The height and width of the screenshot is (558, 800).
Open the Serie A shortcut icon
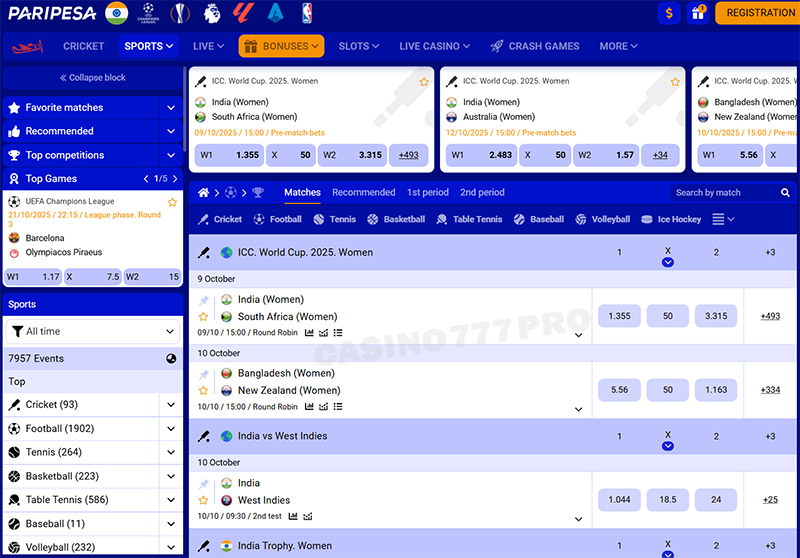pos(276,13)
